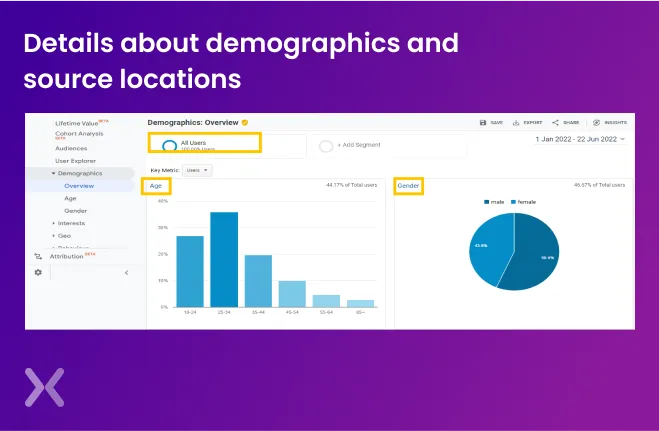This screenshot has width=659, height=431.
Task: Open the Gender chart title link
Action: [x=408, y=186]
